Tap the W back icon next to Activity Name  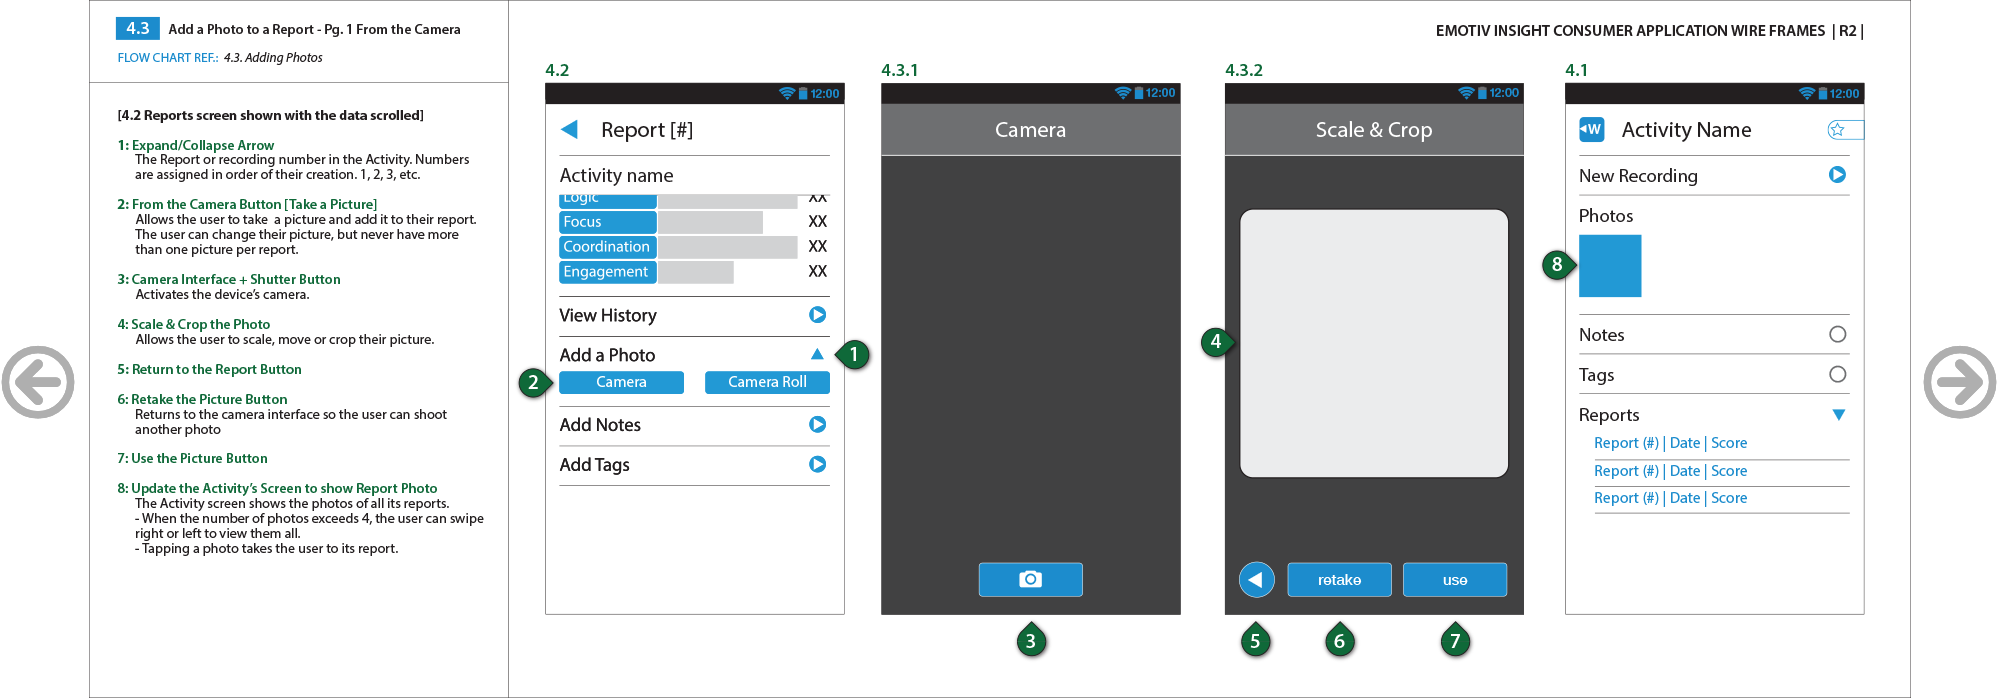coord(1591,129)
